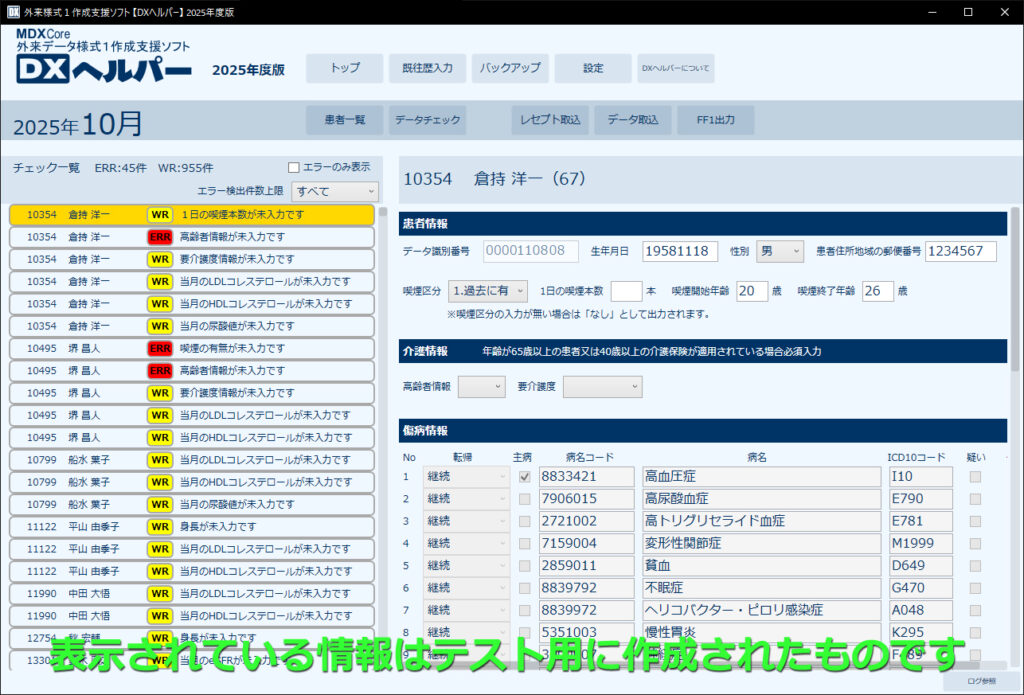Viewport: 1024px width, 695px height.
Task: Click WR badge for 平山 由季子 身長 row
Action: 159,526
